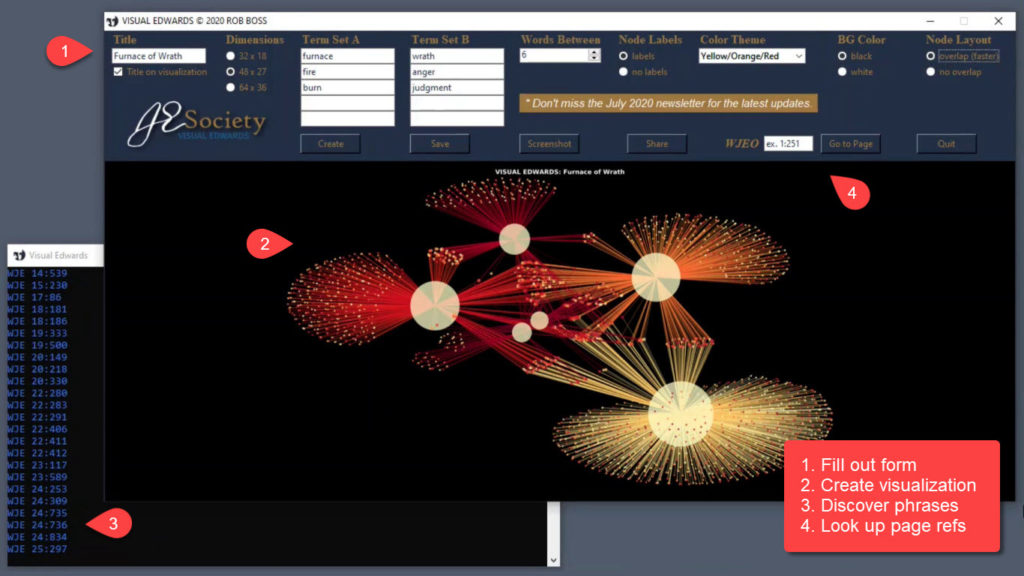Click the 'WJE 23:117' console line

pos(37,465)
